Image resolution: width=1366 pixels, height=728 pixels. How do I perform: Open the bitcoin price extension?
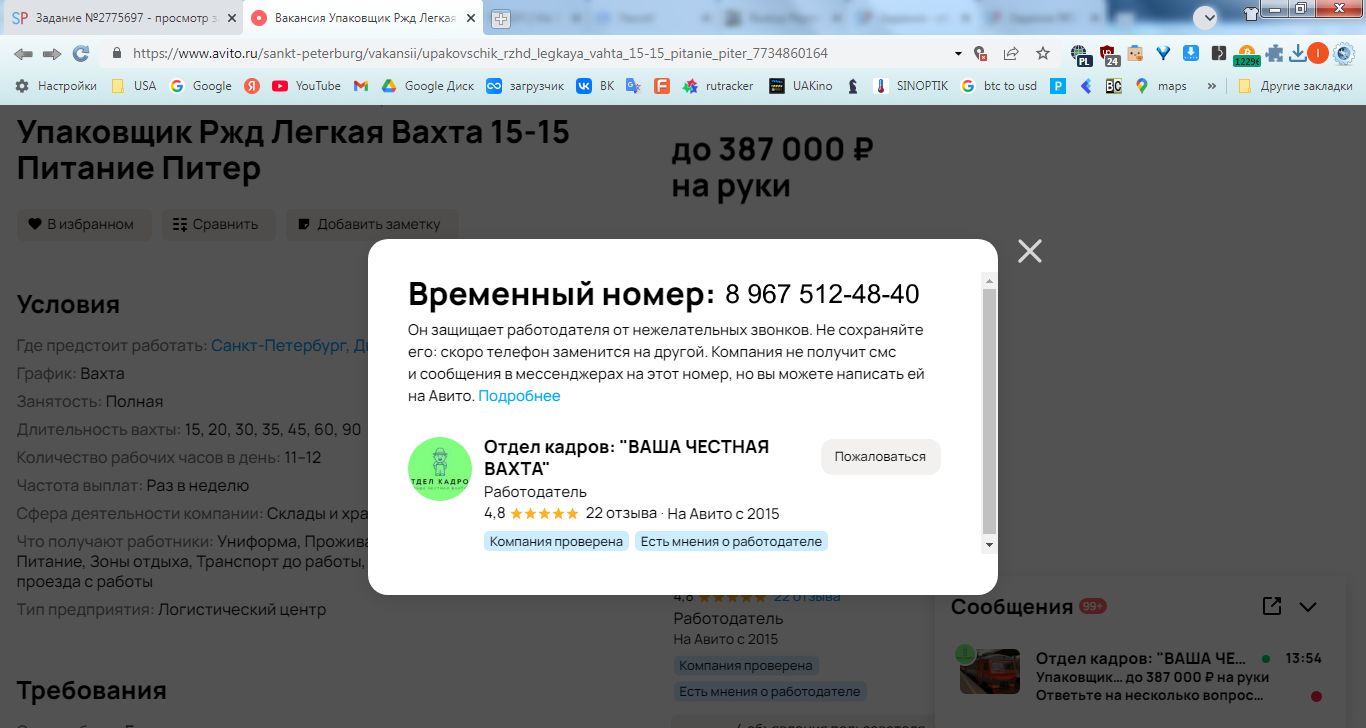(1247, 55)
